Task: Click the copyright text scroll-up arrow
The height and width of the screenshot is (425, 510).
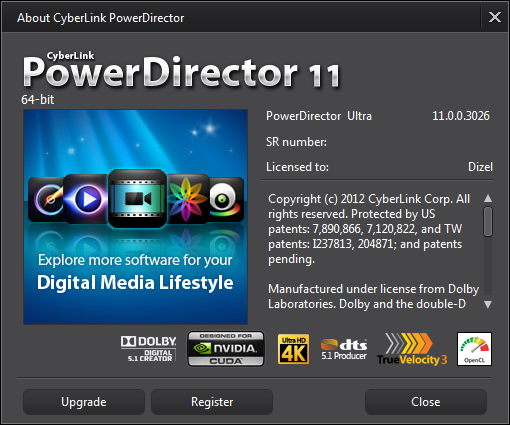Action: pos(488,198)
